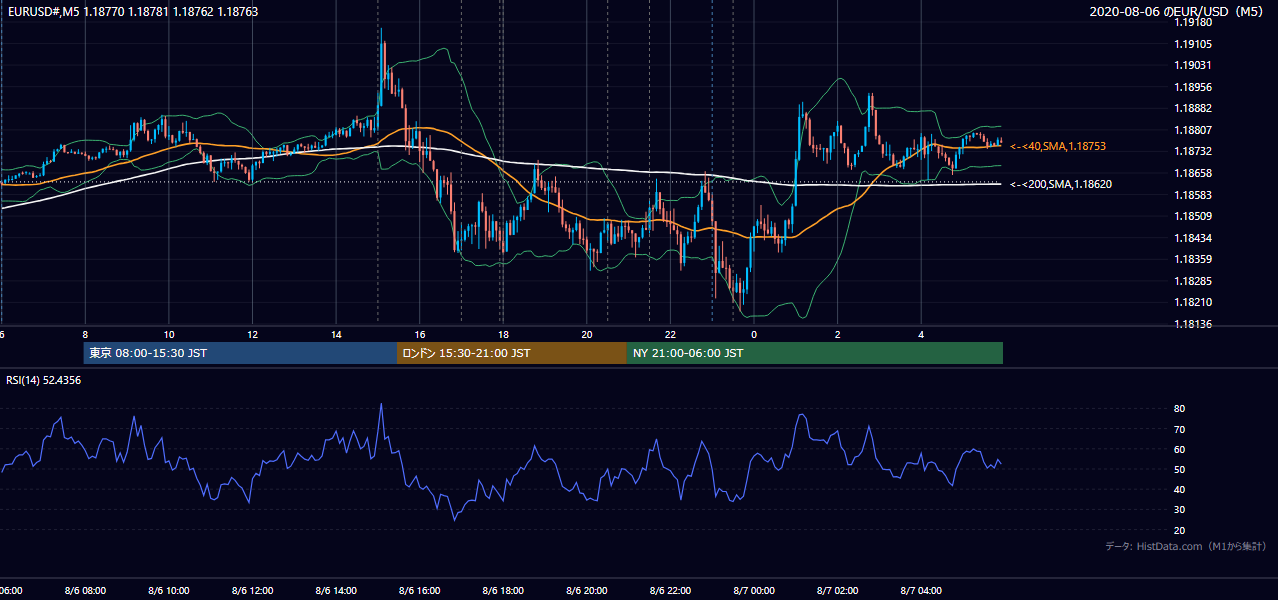Image resolution: width=1278 pixels, height=600 pixels.
Task: Click price axis value 1.19180
Action: pyautogui.click(x=1192, y=22)
